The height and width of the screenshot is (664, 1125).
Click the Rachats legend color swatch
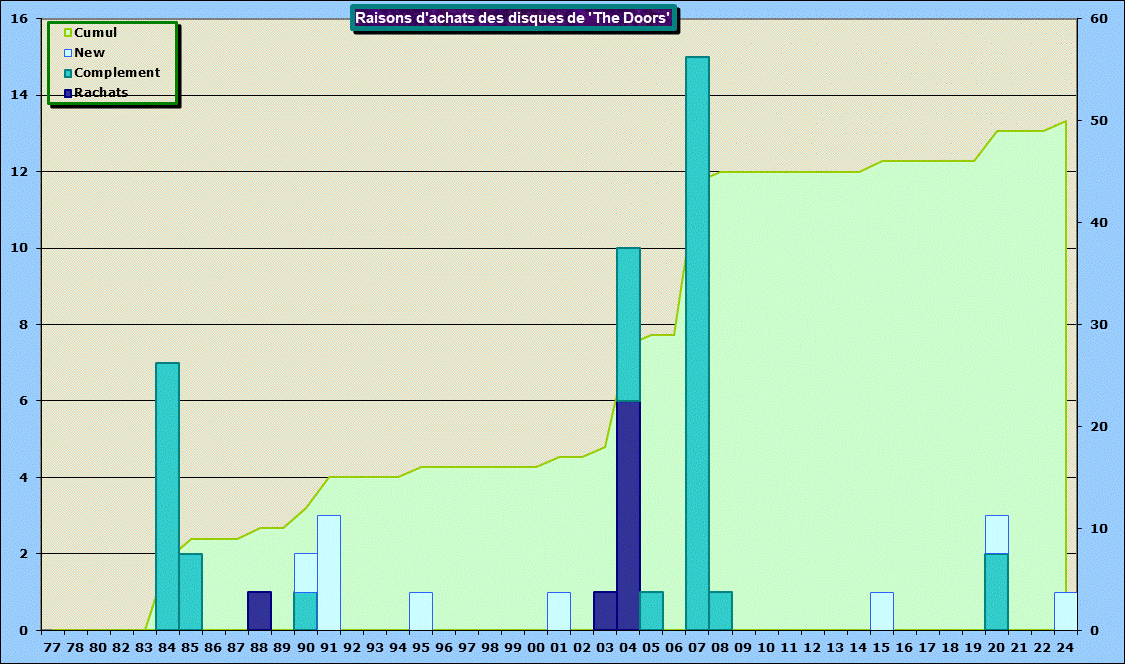[68, 93]
